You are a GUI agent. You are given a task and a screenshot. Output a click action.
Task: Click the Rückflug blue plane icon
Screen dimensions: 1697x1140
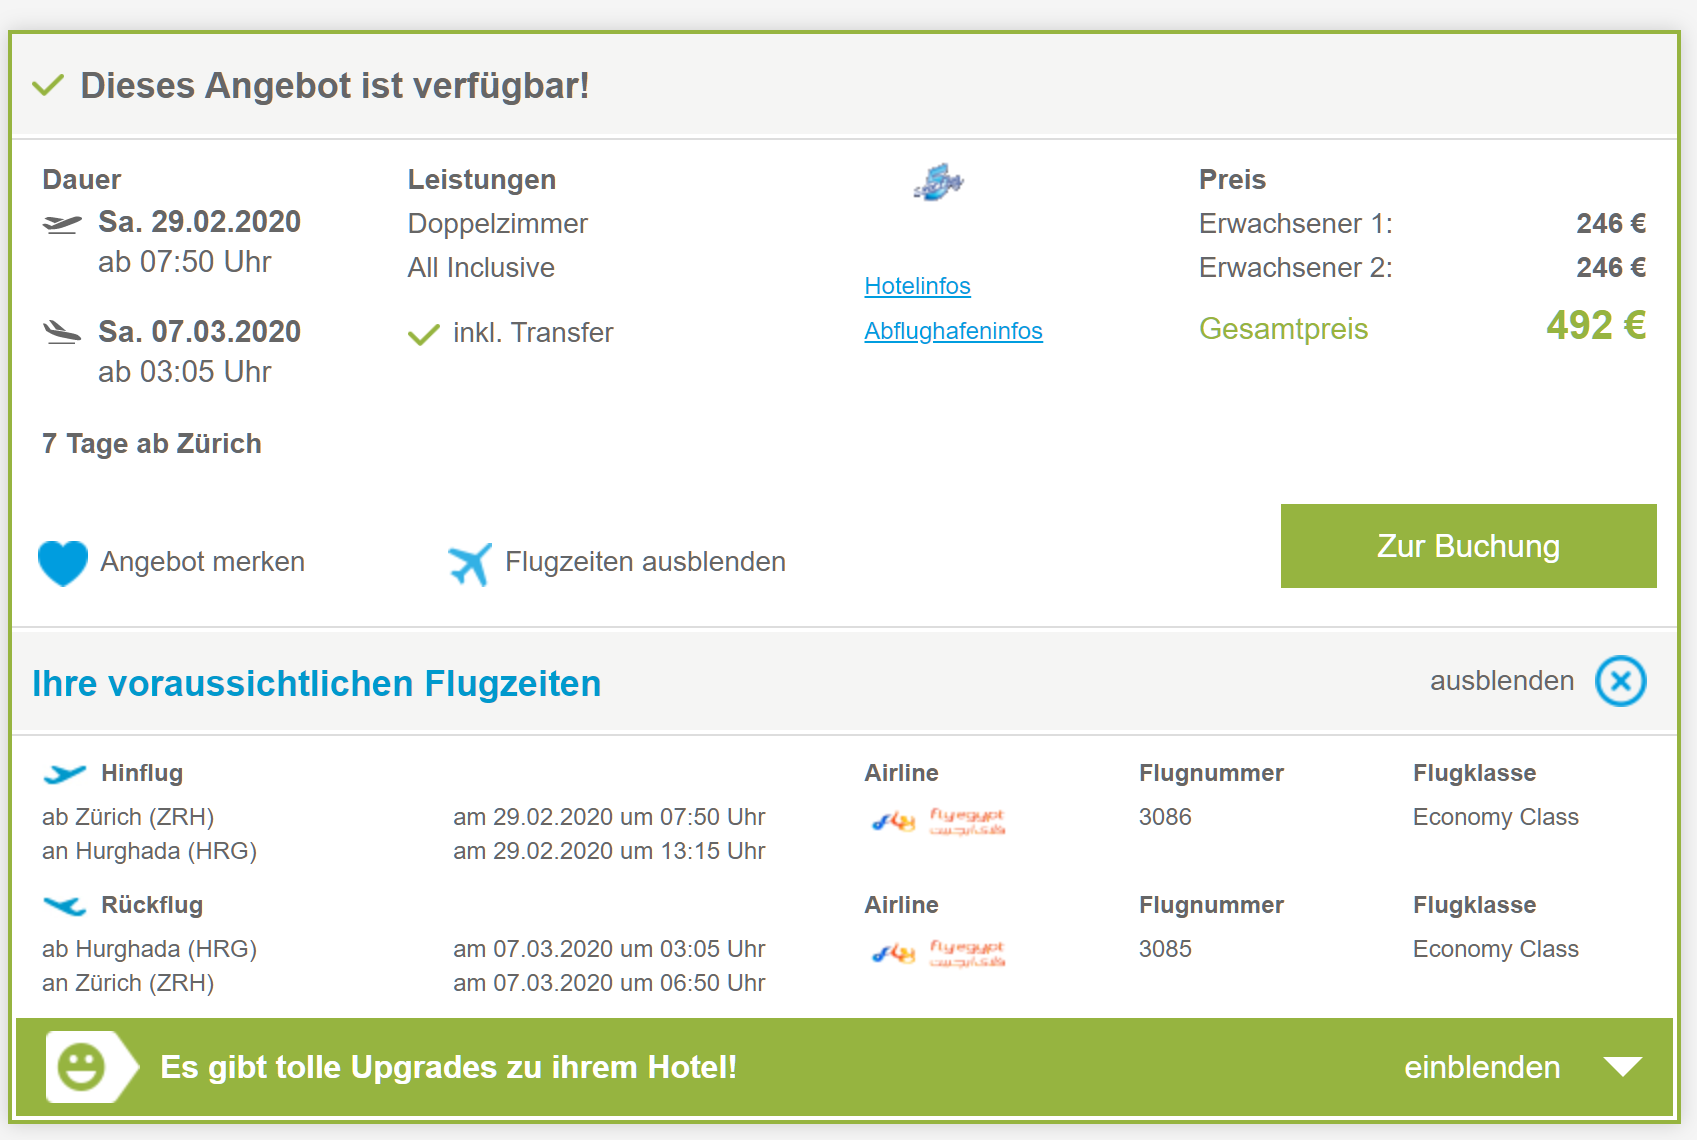65,906
